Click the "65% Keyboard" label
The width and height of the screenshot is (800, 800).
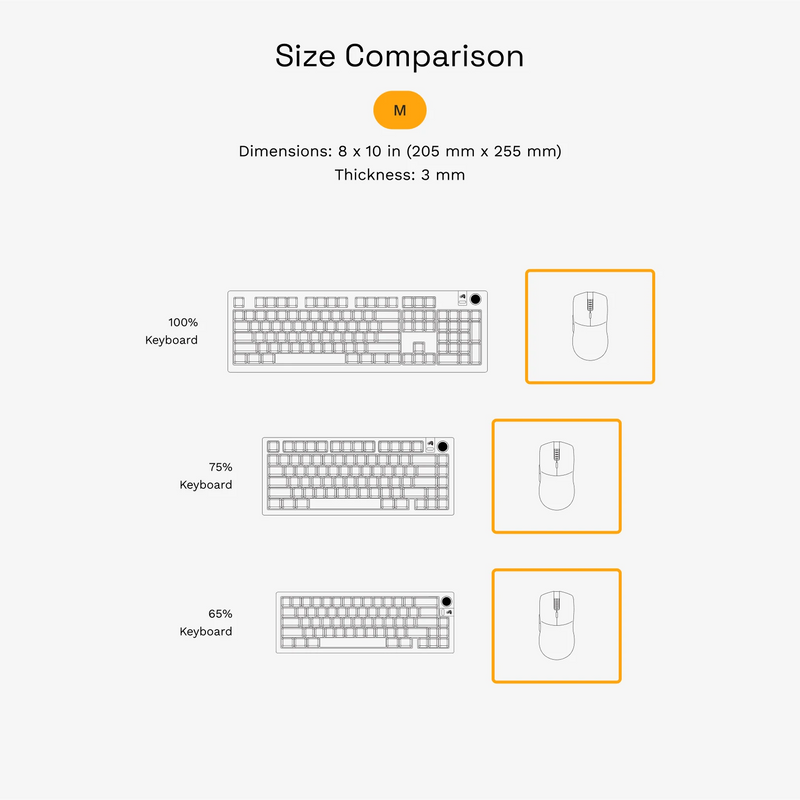click(x=206, y=622)
